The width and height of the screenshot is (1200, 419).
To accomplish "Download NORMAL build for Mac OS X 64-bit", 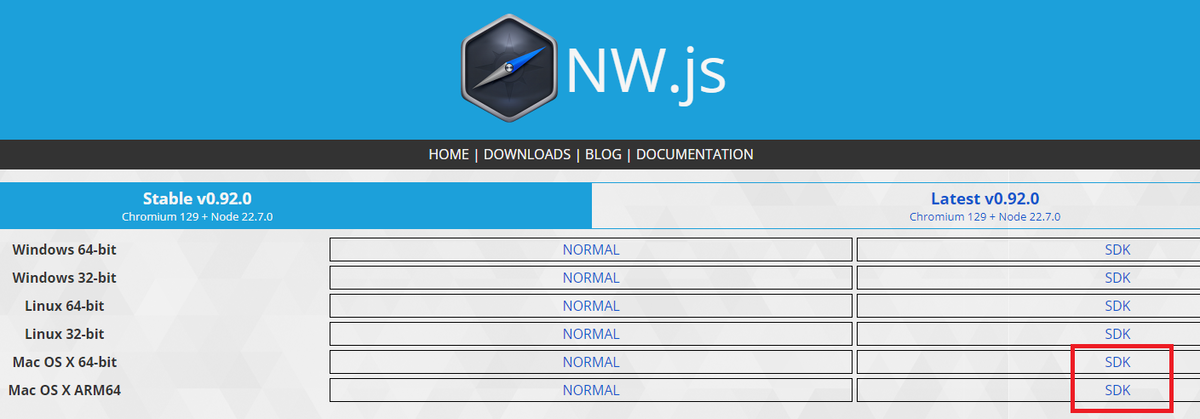I will 591,361.
